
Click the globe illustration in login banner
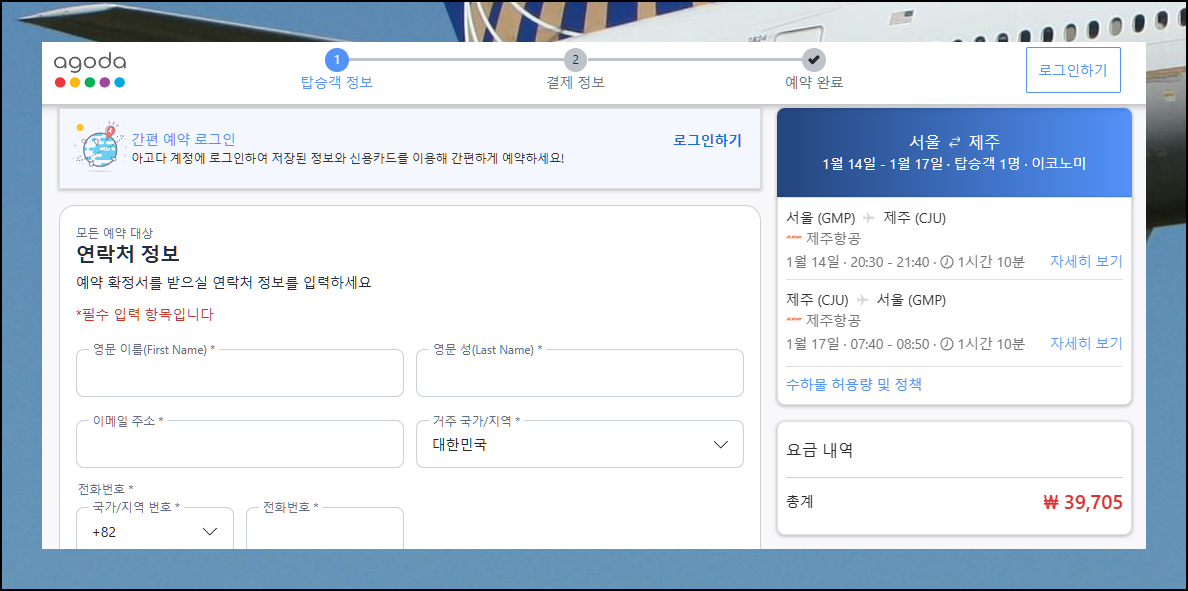point(99,145)
